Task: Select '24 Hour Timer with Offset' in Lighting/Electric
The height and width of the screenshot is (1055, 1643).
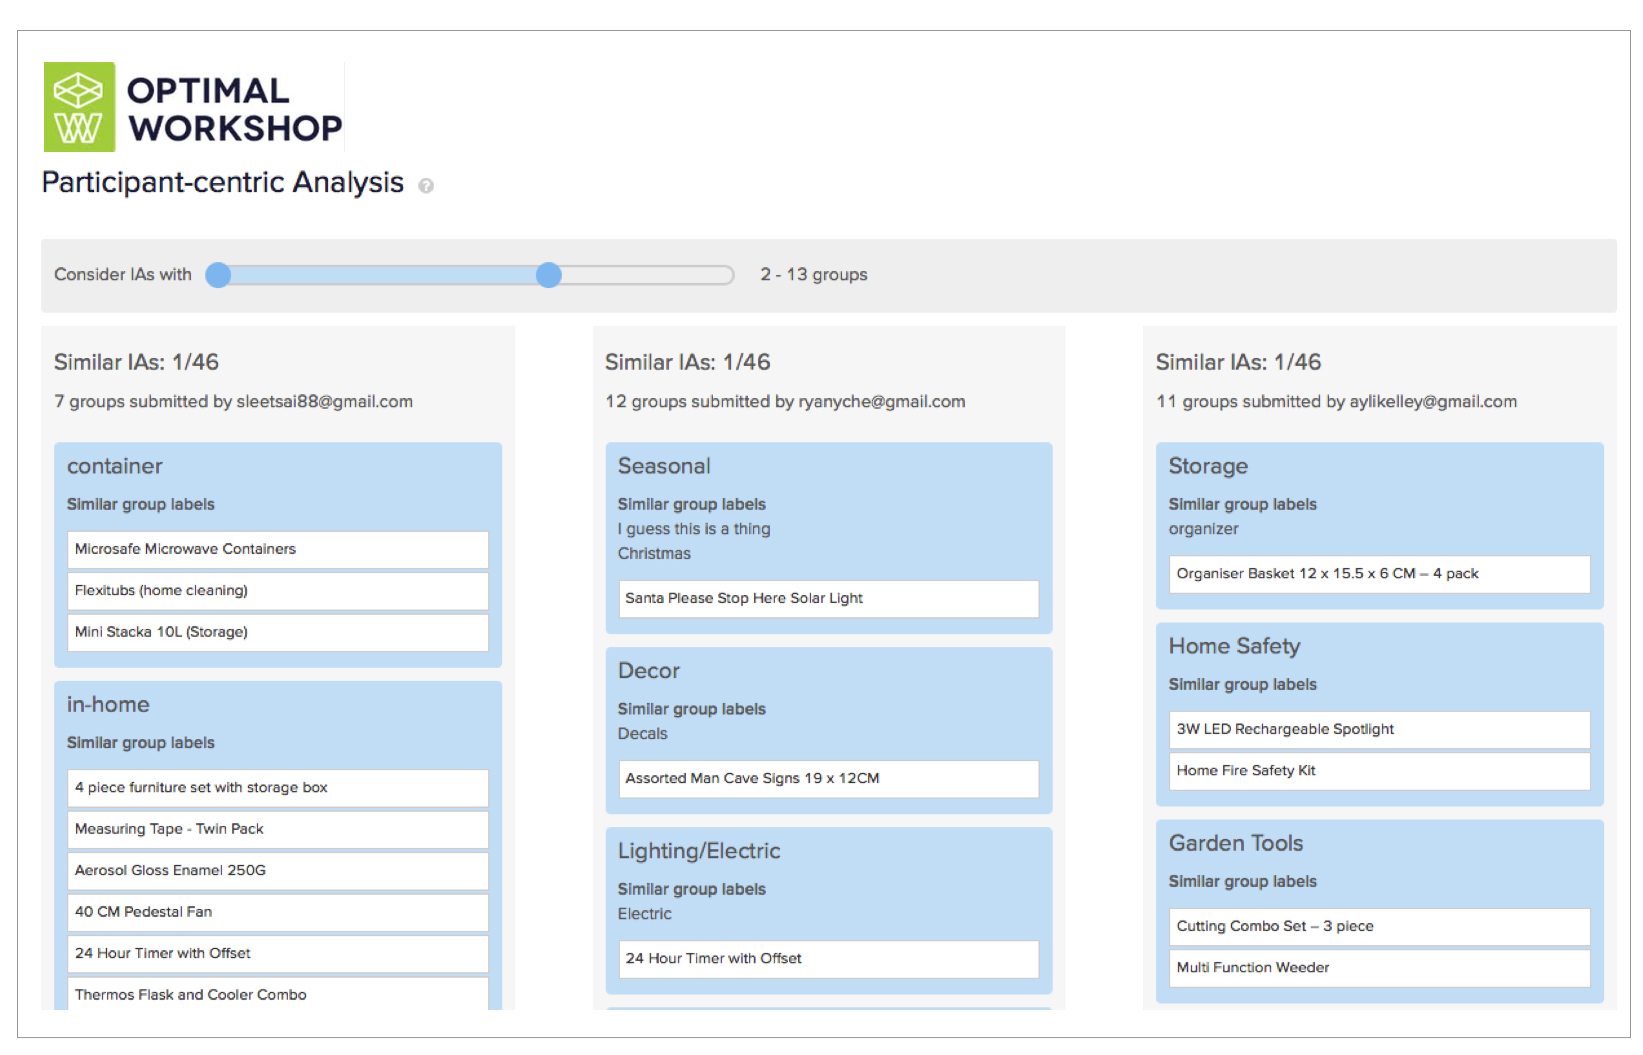Action: (829, 959)
